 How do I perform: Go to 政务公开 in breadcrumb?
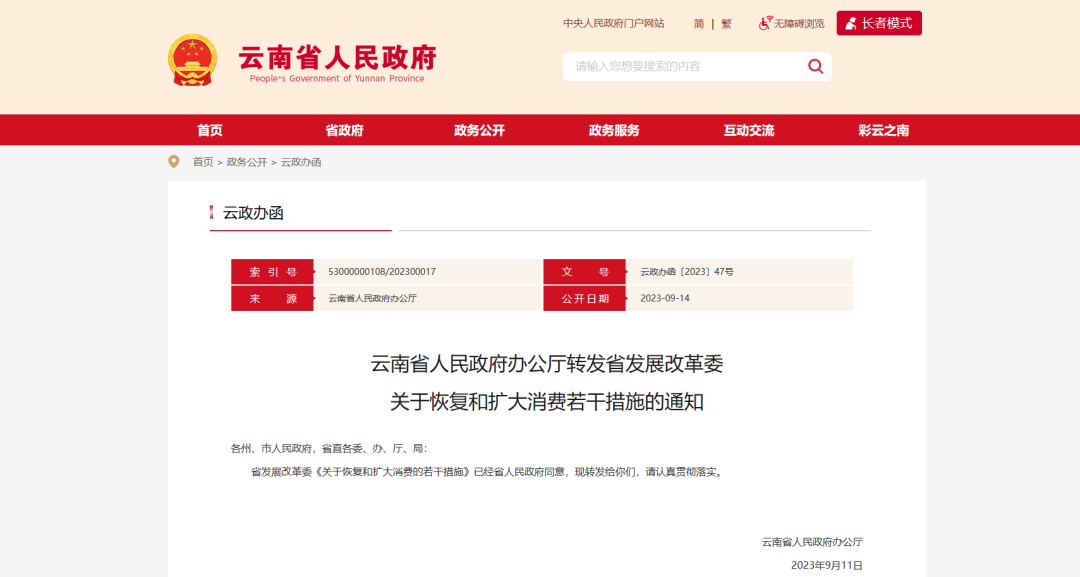click(247, 162)
